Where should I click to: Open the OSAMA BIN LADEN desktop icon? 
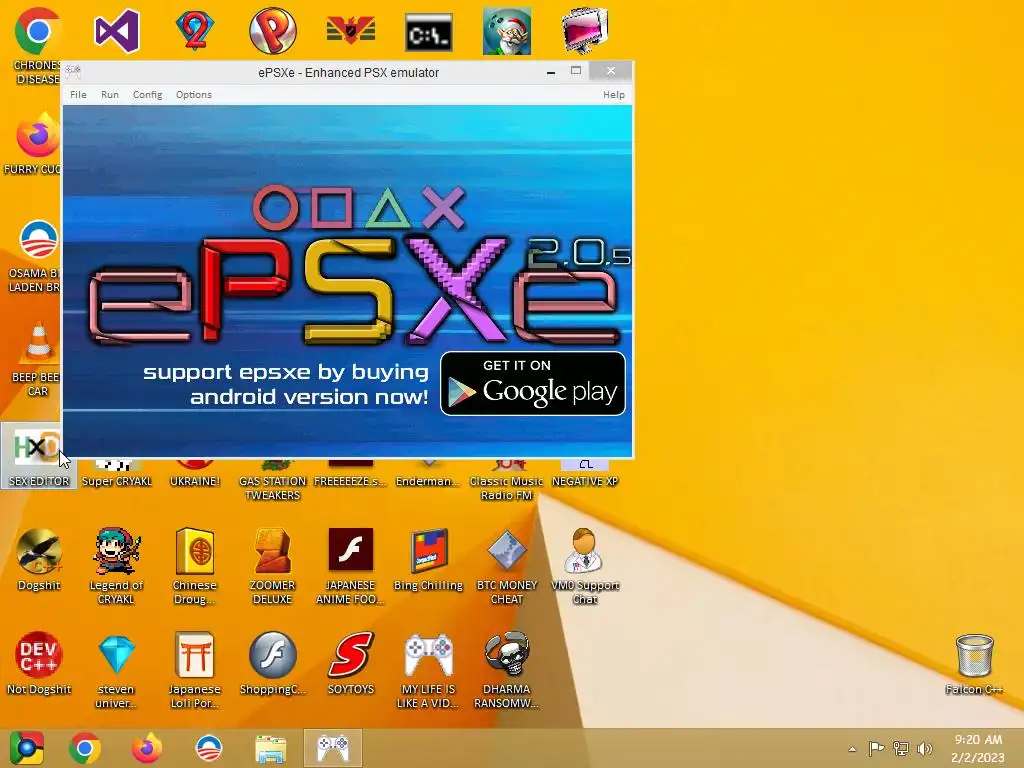coord(37,240)
